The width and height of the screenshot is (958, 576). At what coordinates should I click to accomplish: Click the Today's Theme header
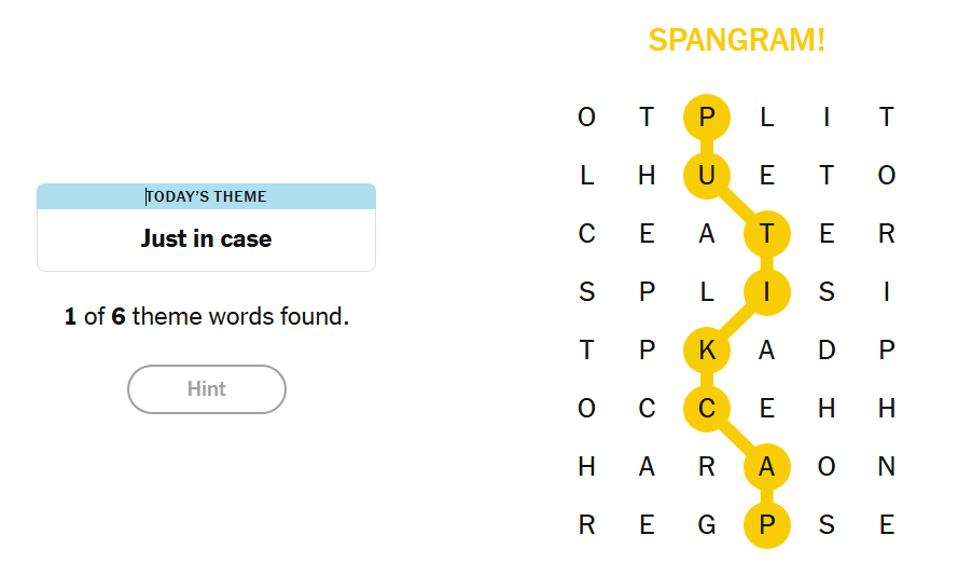[206, 196]
